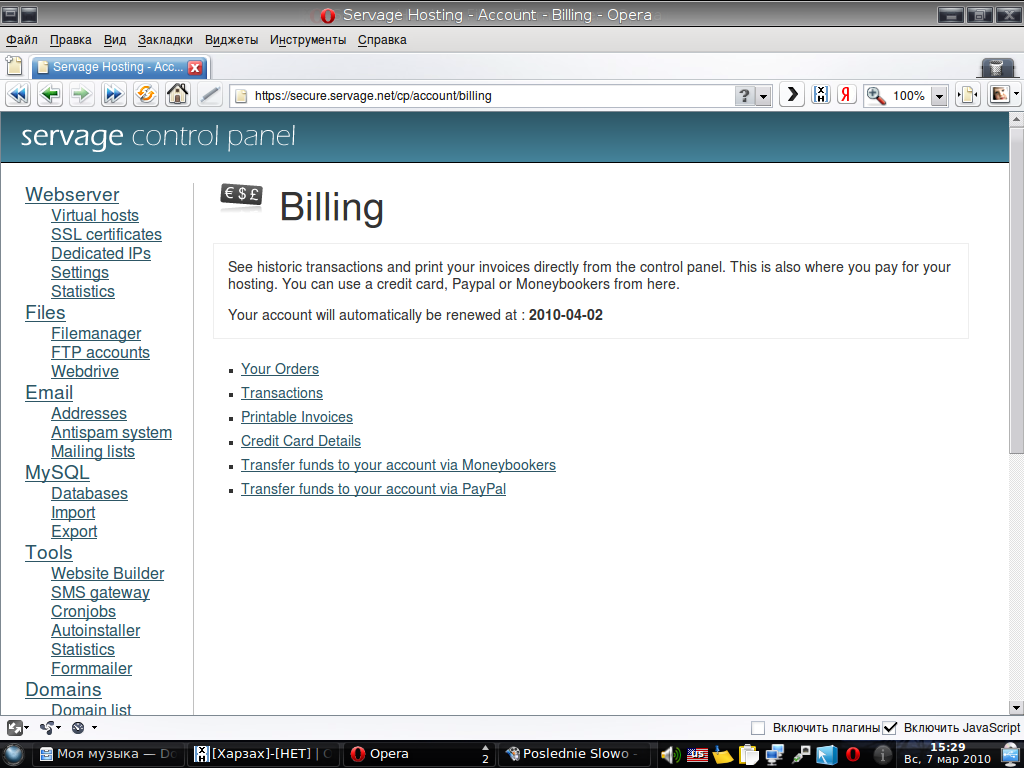Open the Правка menu
Screen dimensions: 1024x768
click(x=71, y=40)
